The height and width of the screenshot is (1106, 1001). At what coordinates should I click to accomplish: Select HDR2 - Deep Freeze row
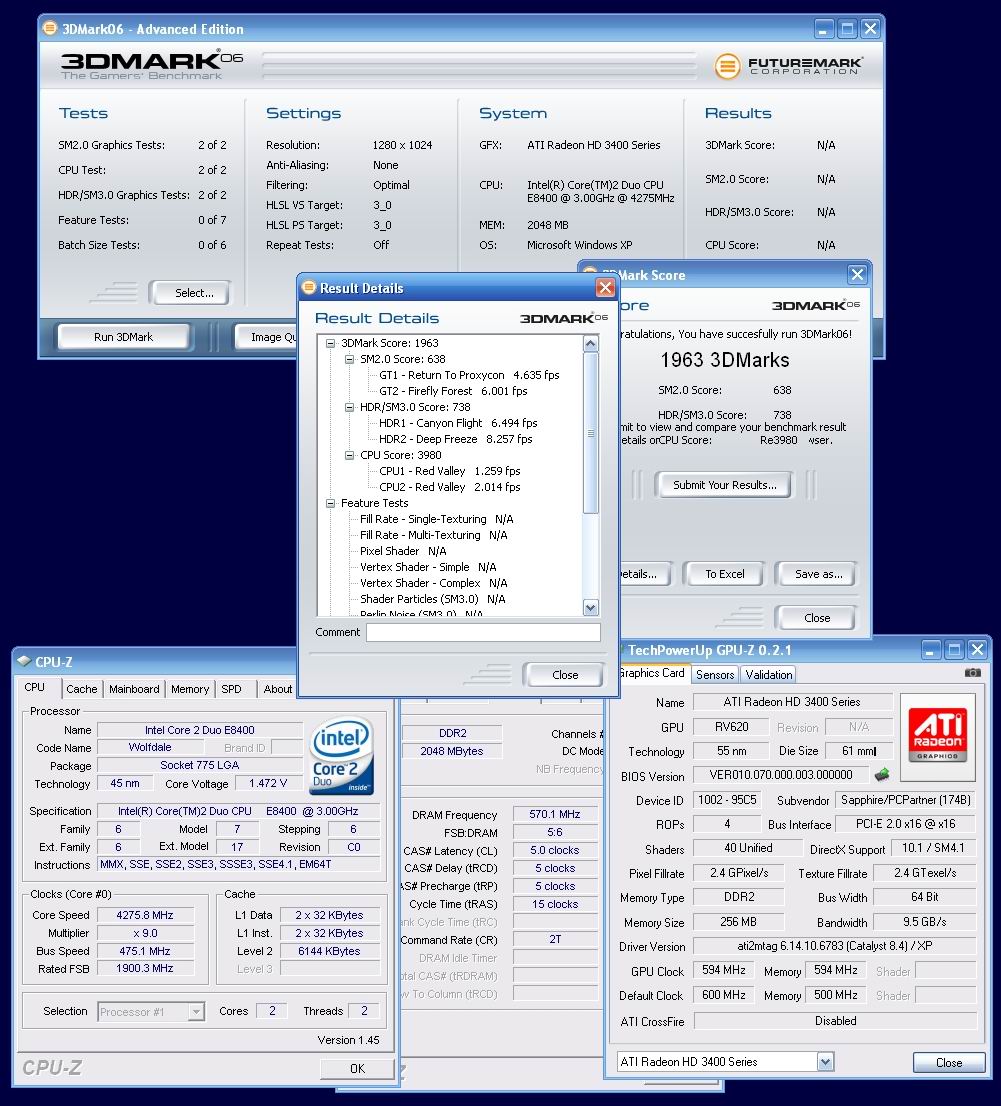(456, 439)
